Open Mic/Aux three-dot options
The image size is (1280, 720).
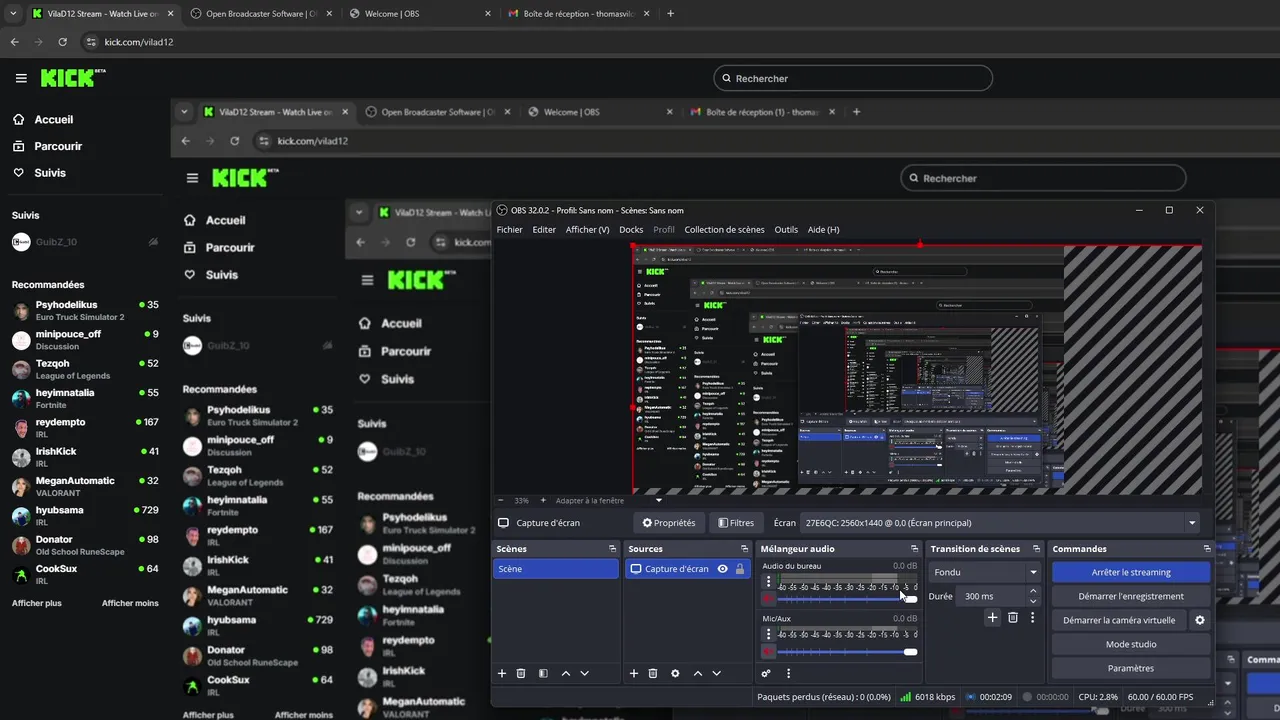point(768,634)
